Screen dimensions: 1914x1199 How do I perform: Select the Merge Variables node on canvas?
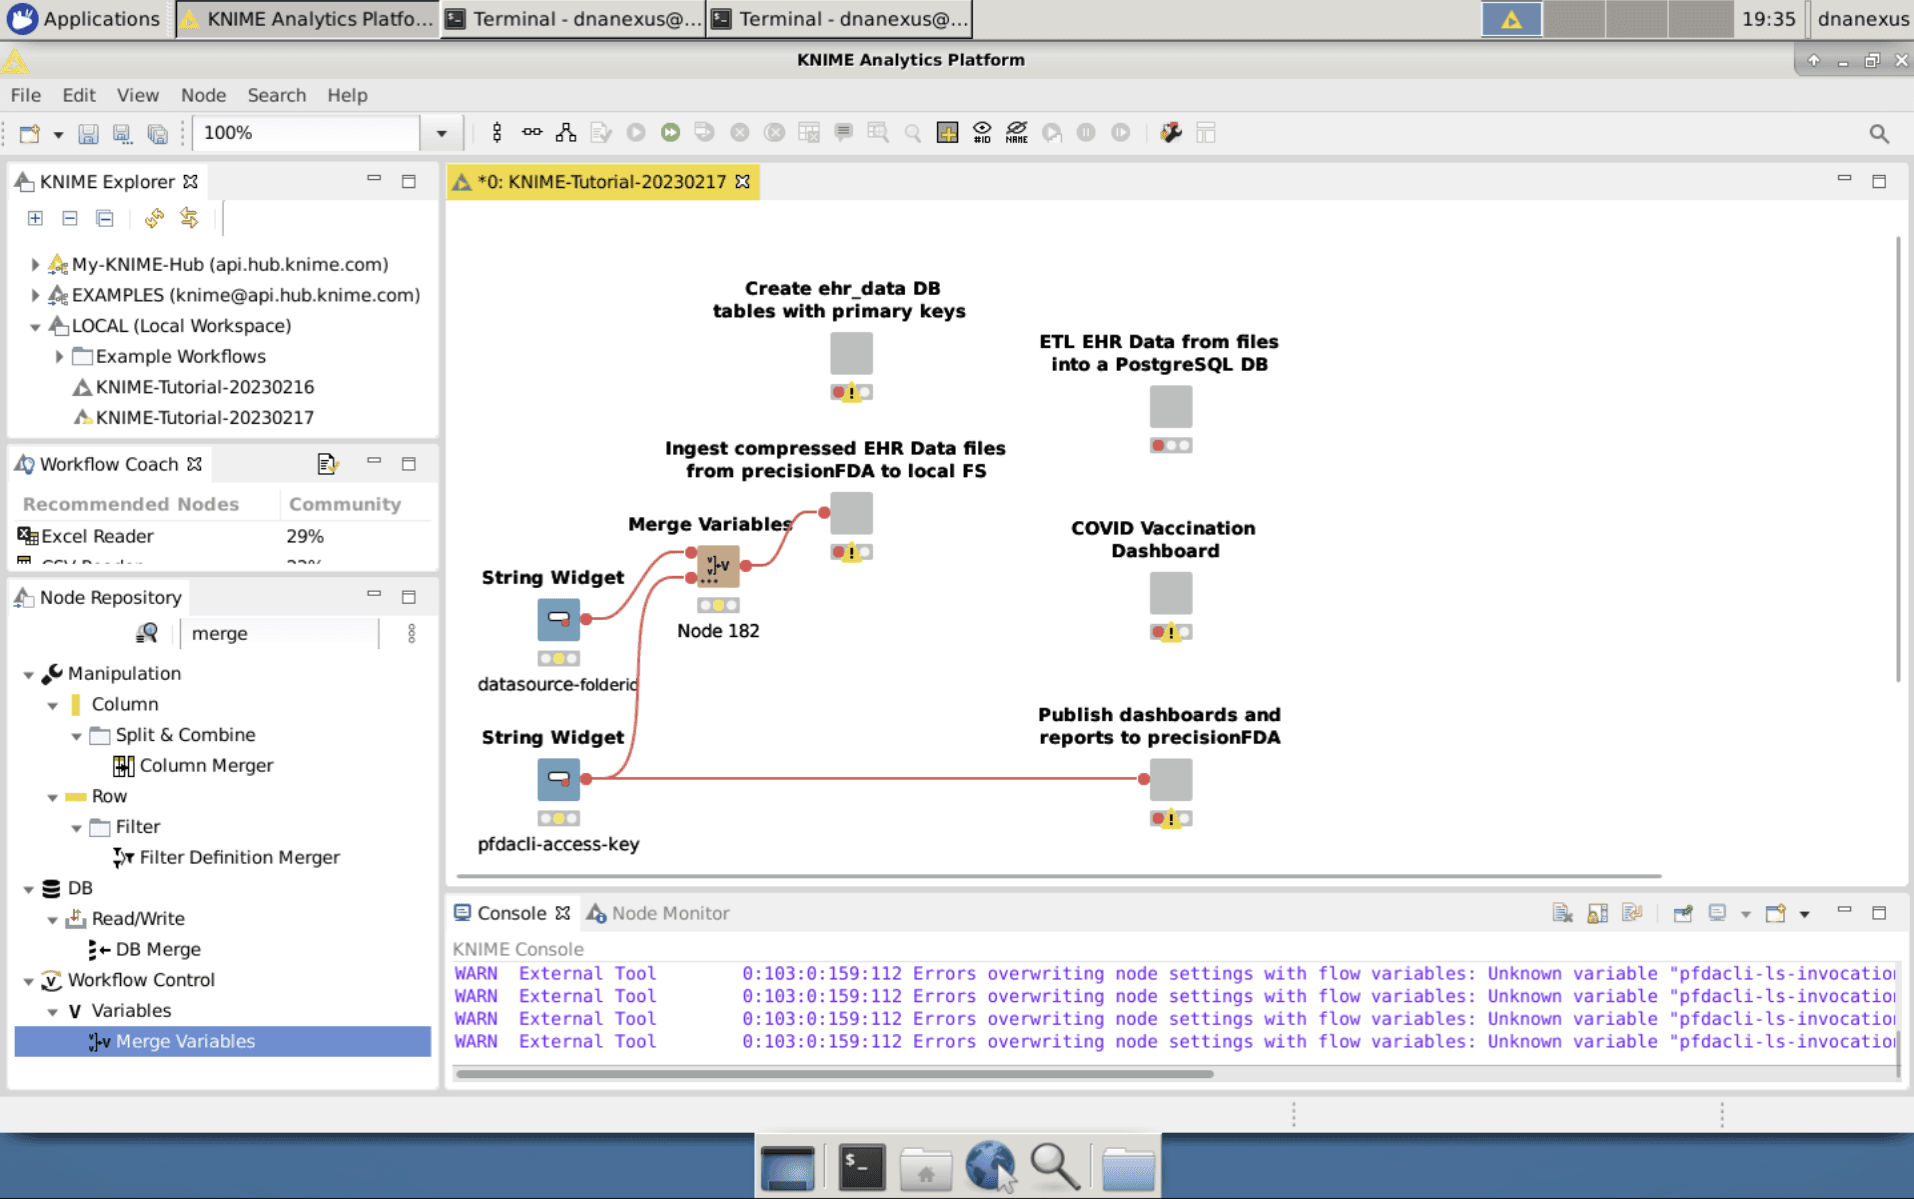tap(717, 566)
